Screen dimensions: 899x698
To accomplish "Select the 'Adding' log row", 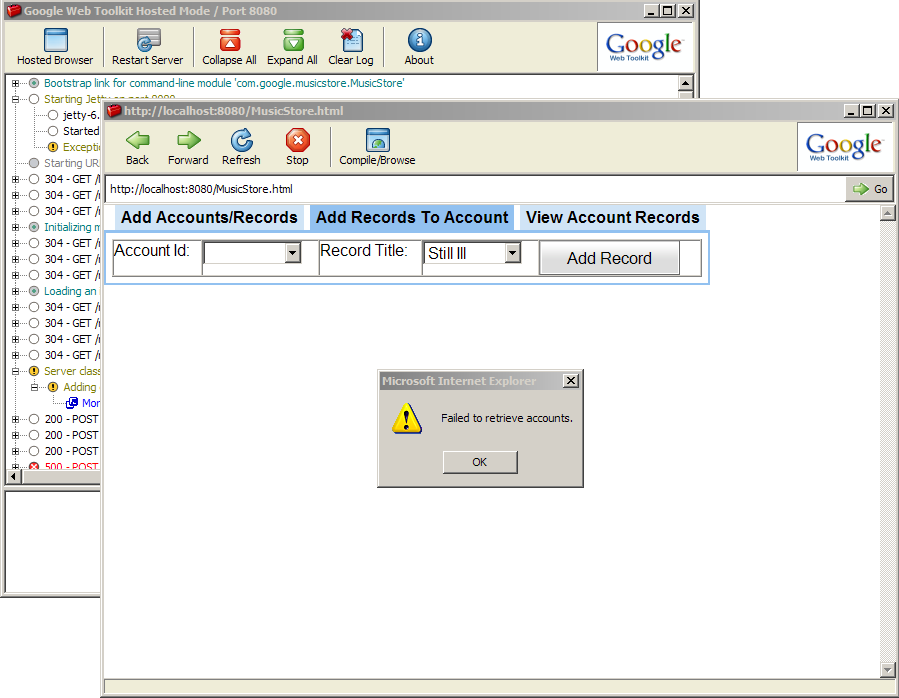I will pos(80,387).
